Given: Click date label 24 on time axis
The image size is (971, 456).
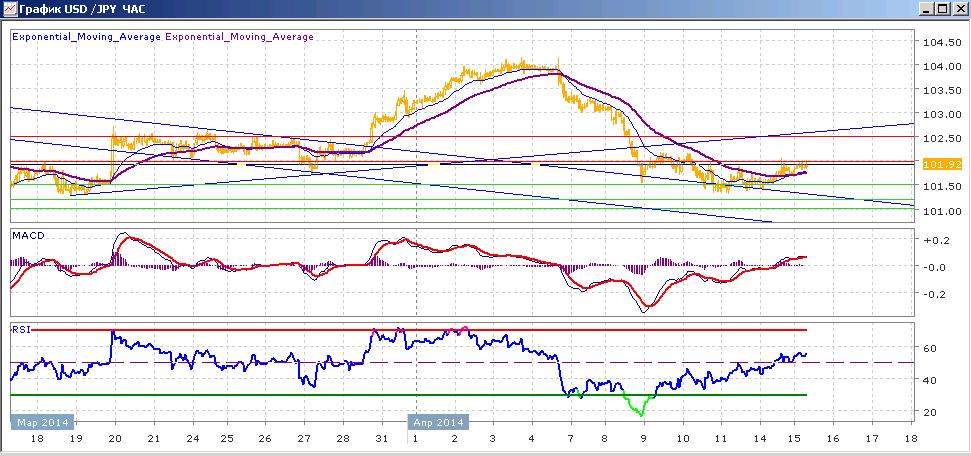Looking at the screenshot, I should (191, 439).
